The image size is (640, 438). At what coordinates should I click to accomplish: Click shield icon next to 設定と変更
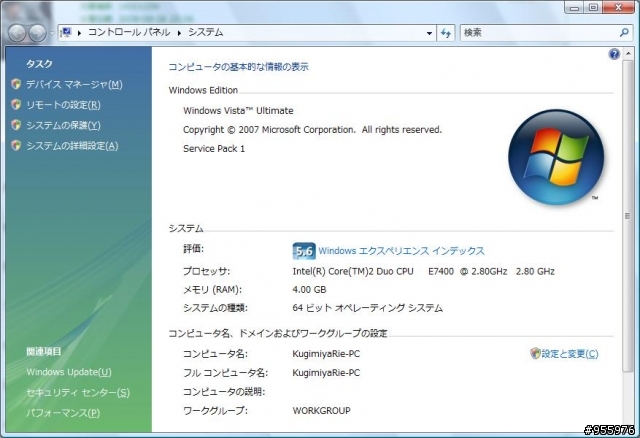pos(535,353)
